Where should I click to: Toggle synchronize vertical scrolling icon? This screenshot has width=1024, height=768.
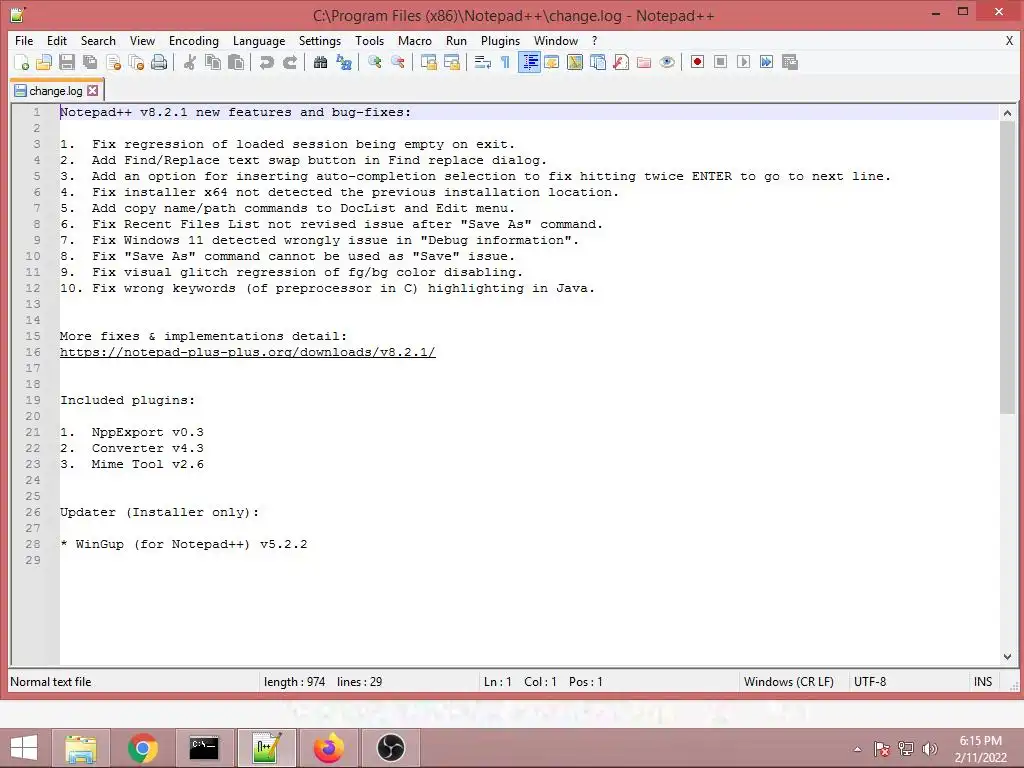click(x=428, y=63)
